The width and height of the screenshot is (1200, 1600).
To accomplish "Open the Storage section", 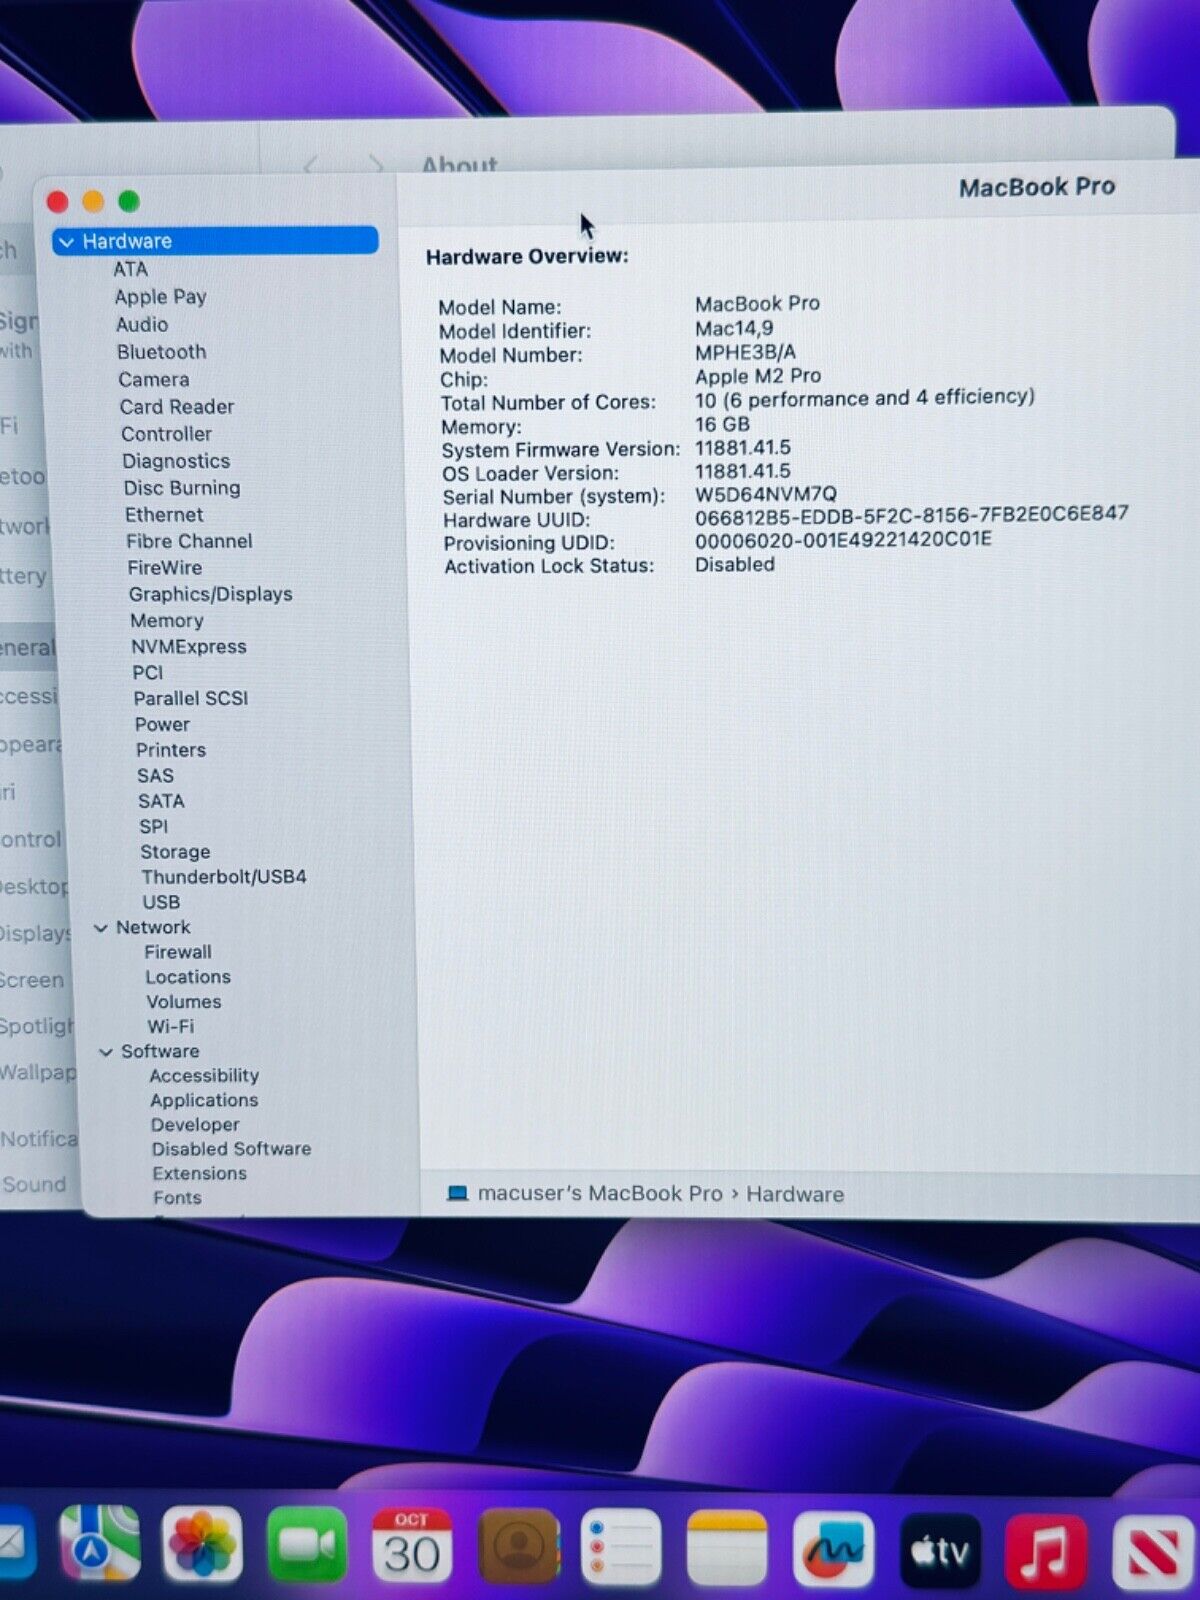I will tap(175, 852).
